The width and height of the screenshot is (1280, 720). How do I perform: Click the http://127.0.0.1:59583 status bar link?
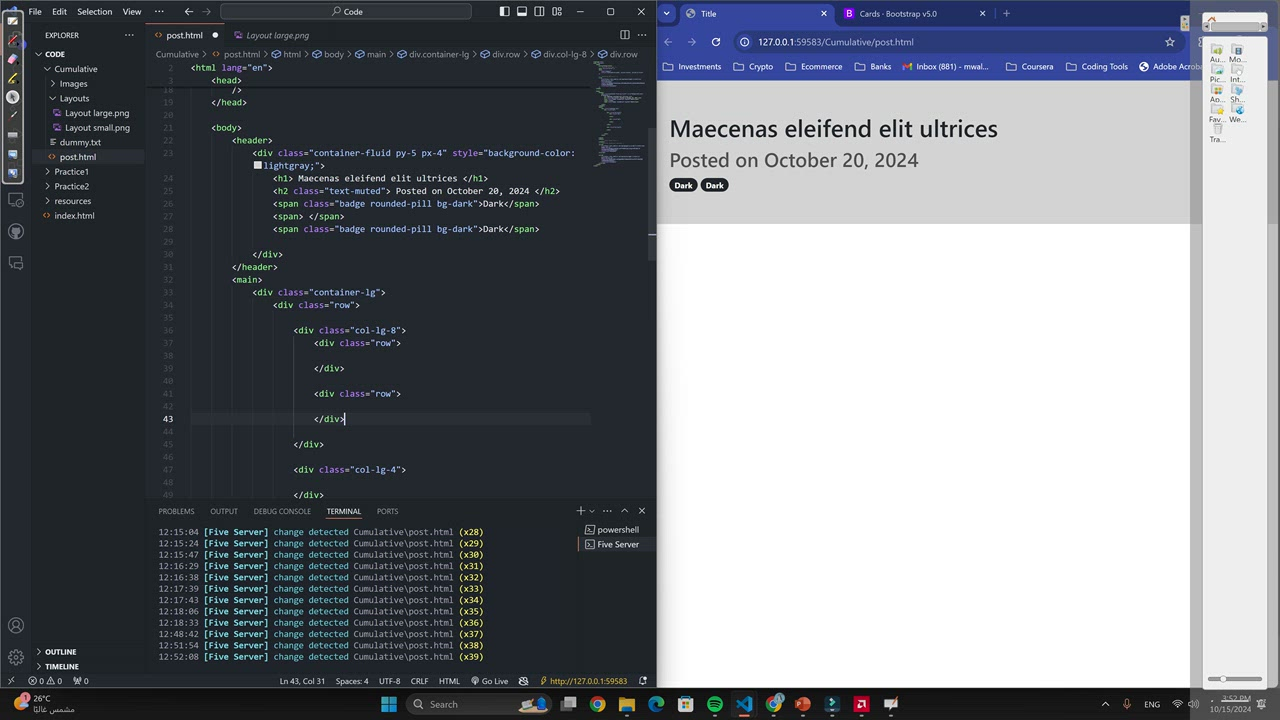(x=586, y=681)
